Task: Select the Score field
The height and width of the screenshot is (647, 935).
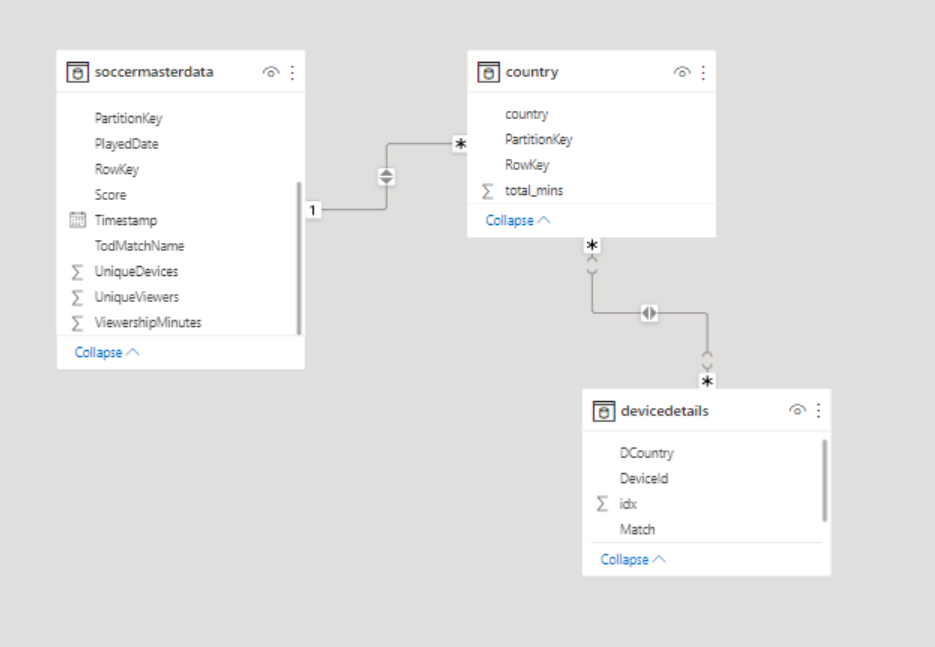Action: click(110, 195)
